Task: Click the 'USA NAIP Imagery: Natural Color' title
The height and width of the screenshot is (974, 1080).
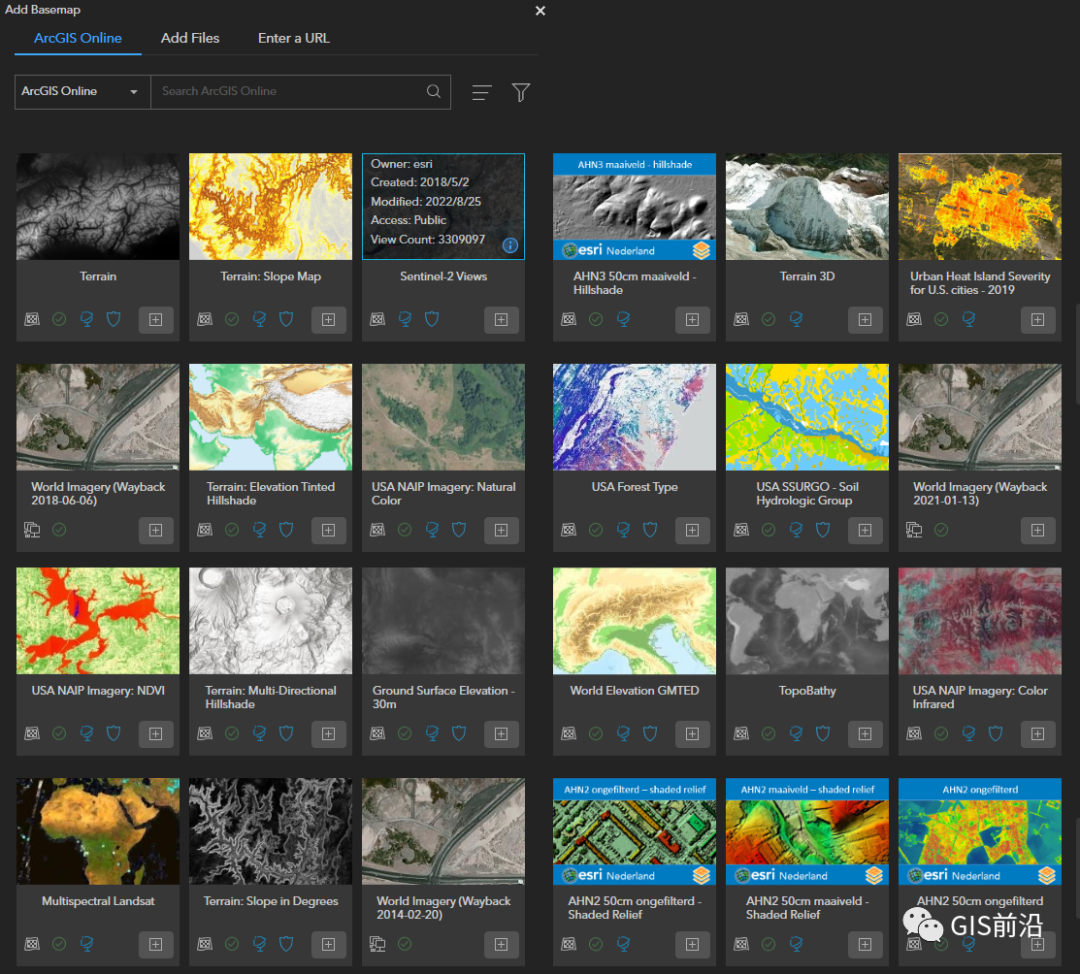Action: click(x=444, y=493)
